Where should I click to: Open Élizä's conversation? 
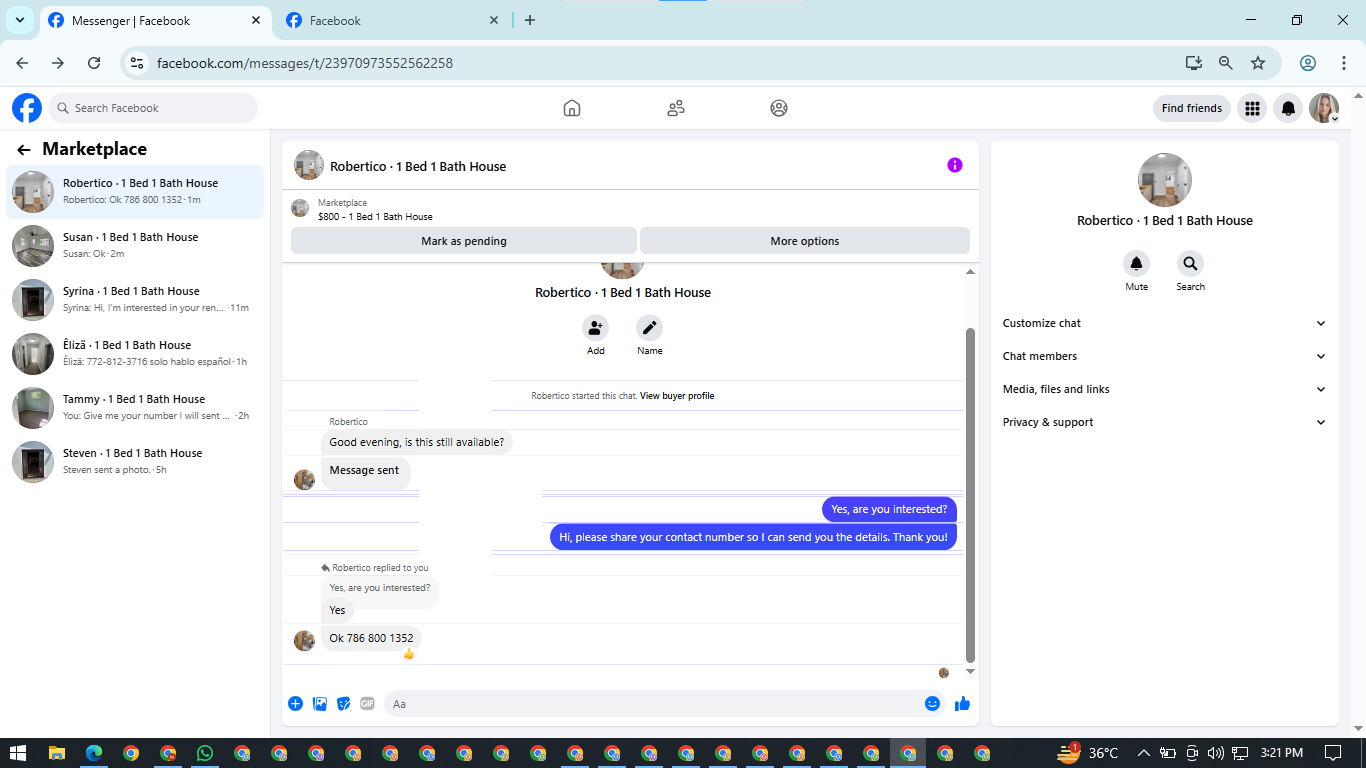coord(135,353)
